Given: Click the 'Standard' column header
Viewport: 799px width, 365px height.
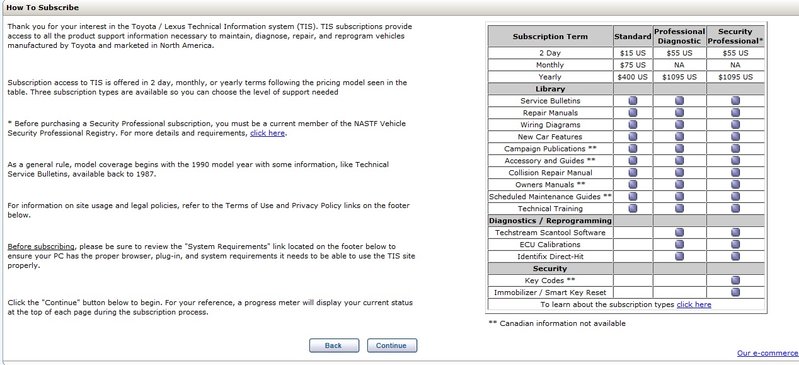Looking at the screenshot, I should pos(632,36).
